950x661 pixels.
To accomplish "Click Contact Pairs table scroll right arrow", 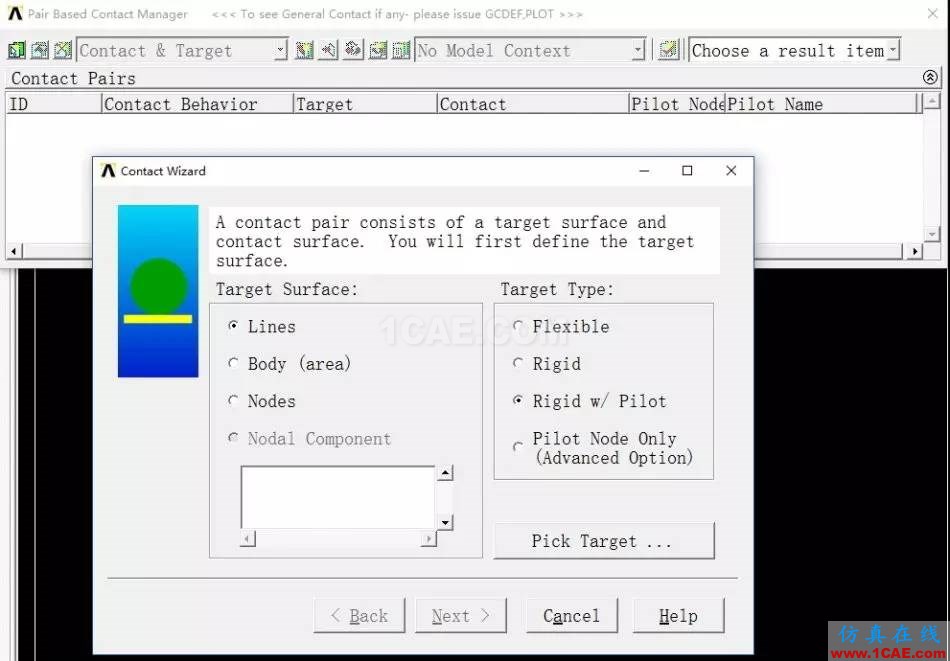I will 914,250.
